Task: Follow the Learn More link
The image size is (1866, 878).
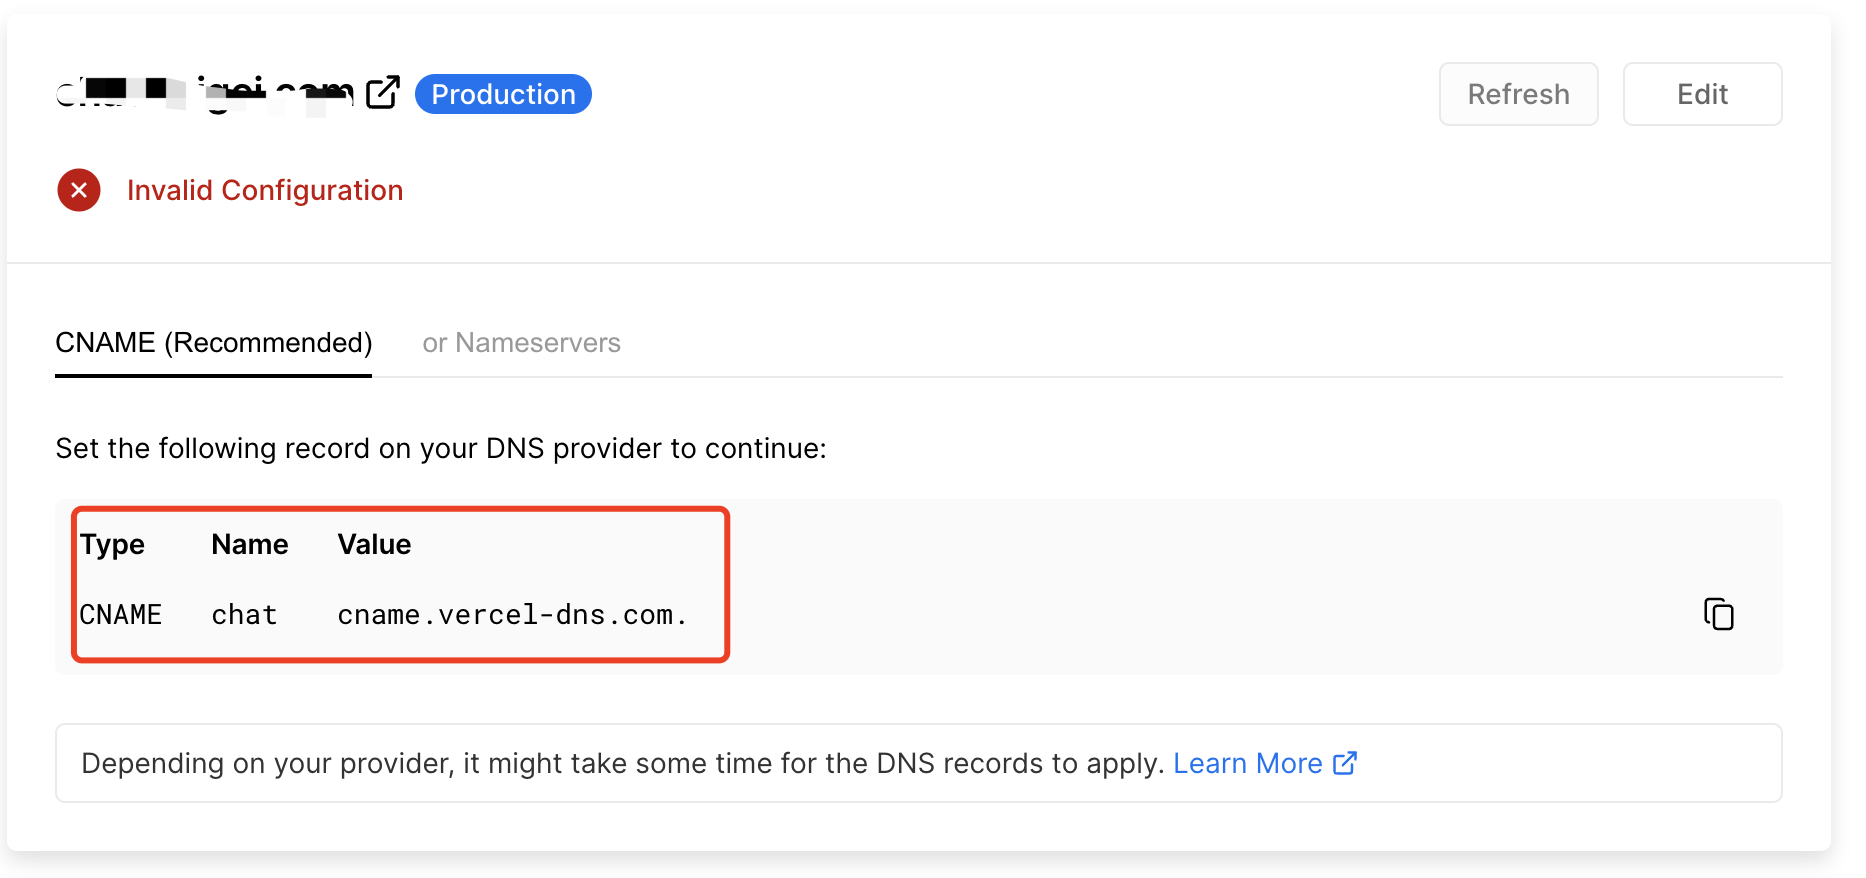Action: point(1247,763)
